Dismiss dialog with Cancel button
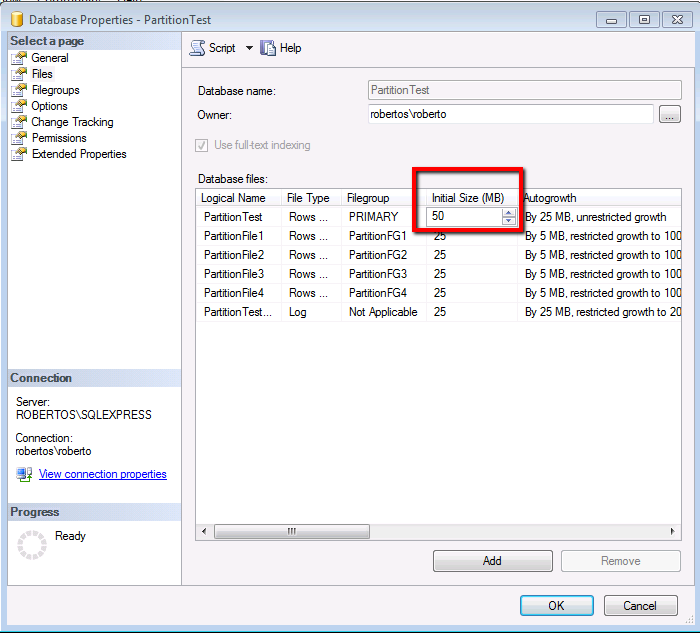This screenshot has width=700, height=633. click(x=640, y=606)
